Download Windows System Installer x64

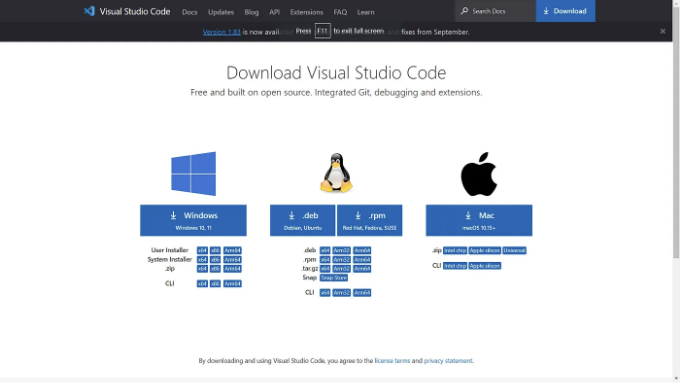point(202,259)
